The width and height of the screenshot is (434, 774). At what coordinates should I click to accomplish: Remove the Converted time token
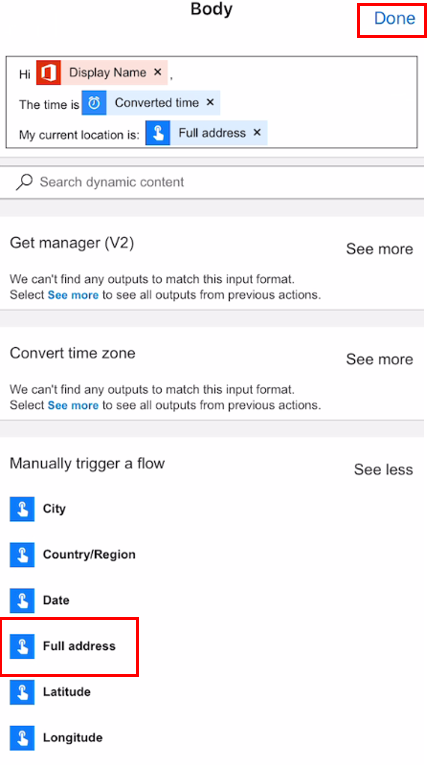click(210, 103)
